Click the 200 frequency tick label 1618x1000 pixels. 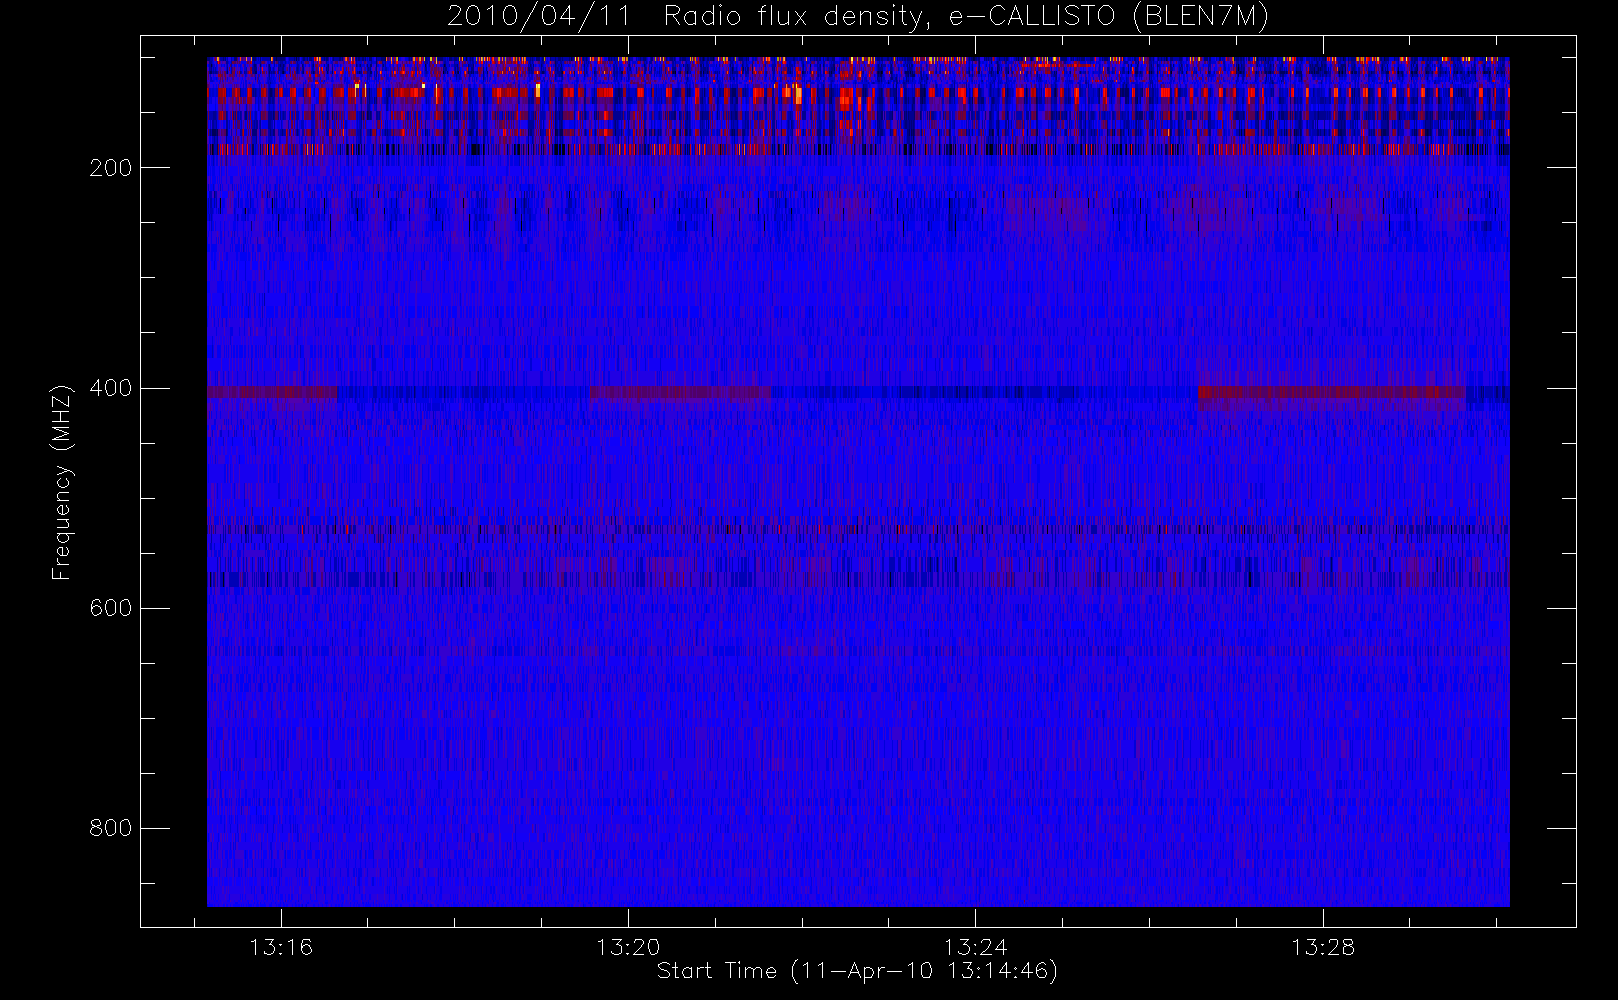(x=110, y=168)
